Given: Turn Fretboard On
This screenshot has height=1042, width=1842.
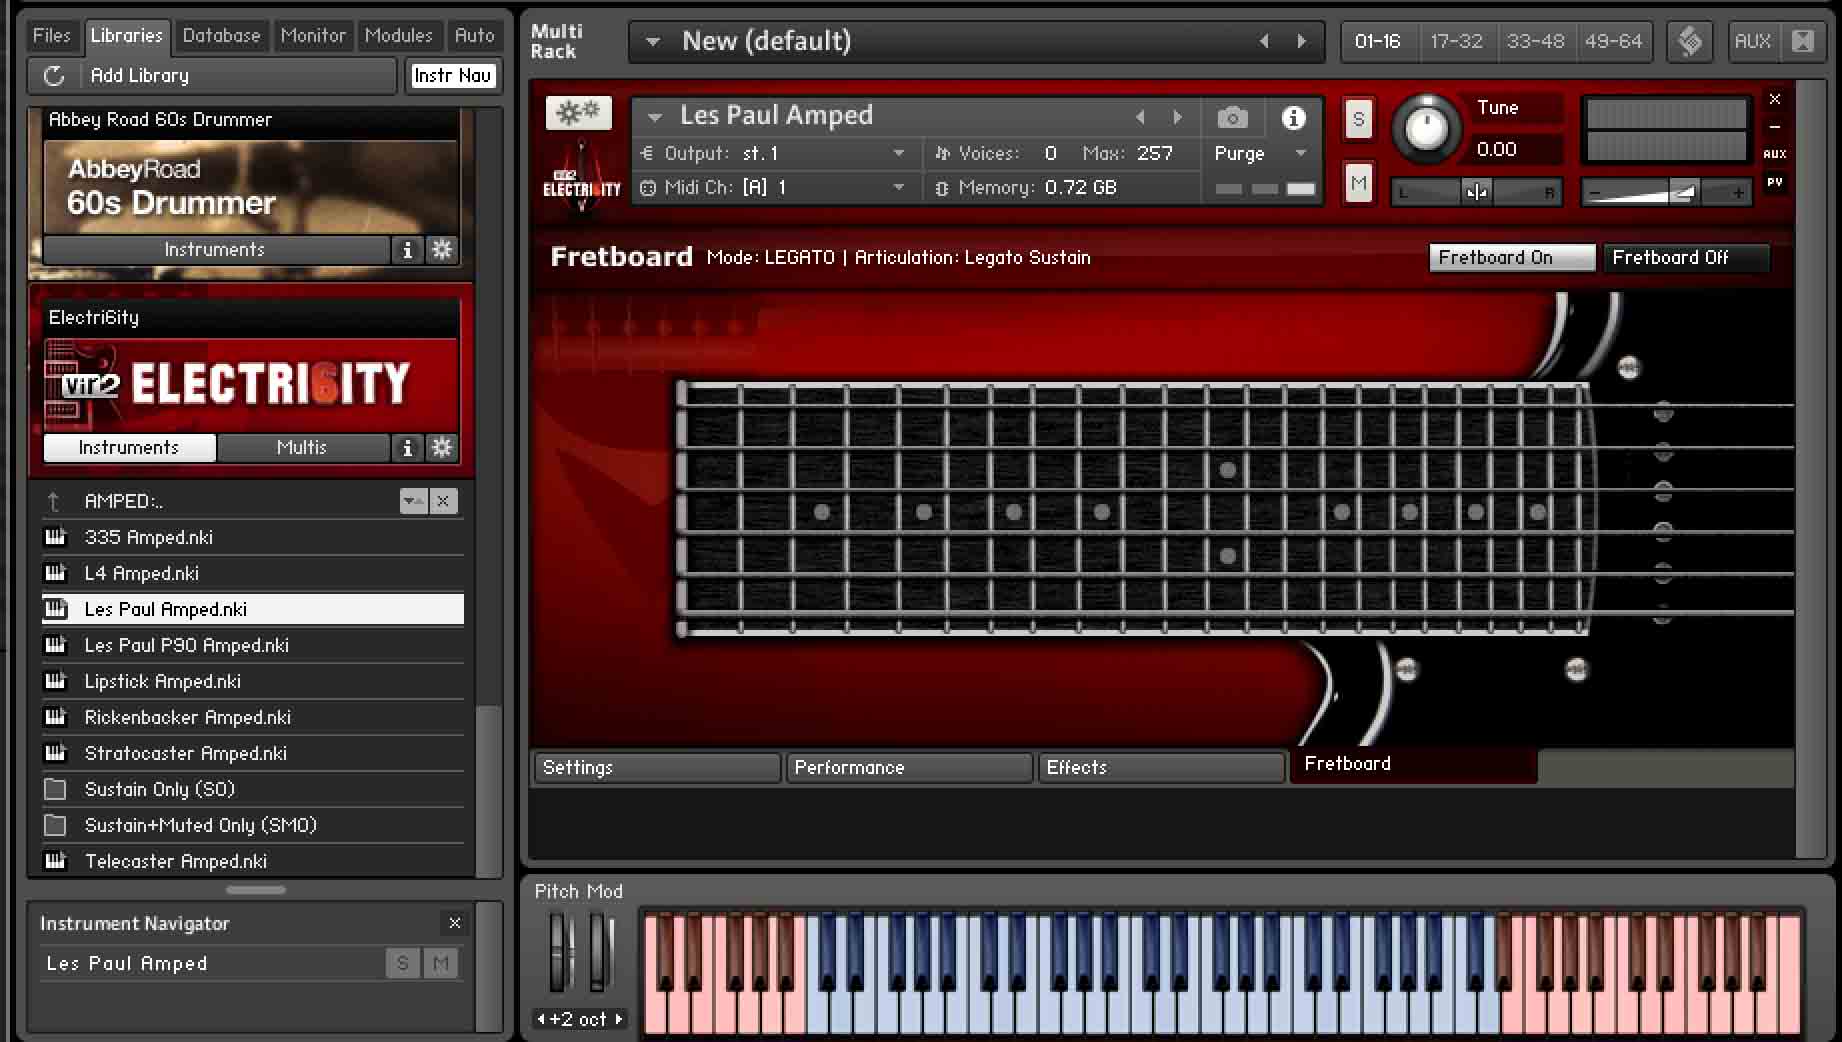Looking at the screenshot, I should tap(1511, 257).
